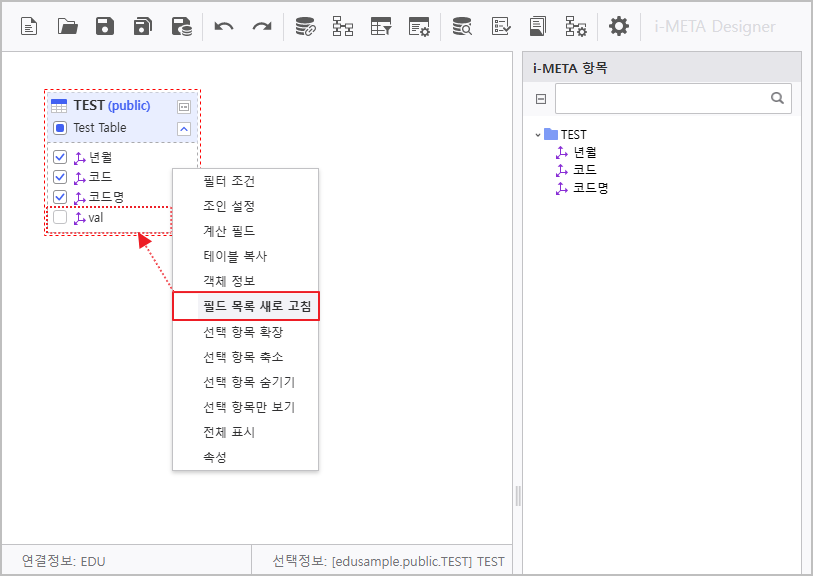The height and width of the screenshot is (576, 813).
Task: Click the database search toolbar icon
Action: [462, 26]
